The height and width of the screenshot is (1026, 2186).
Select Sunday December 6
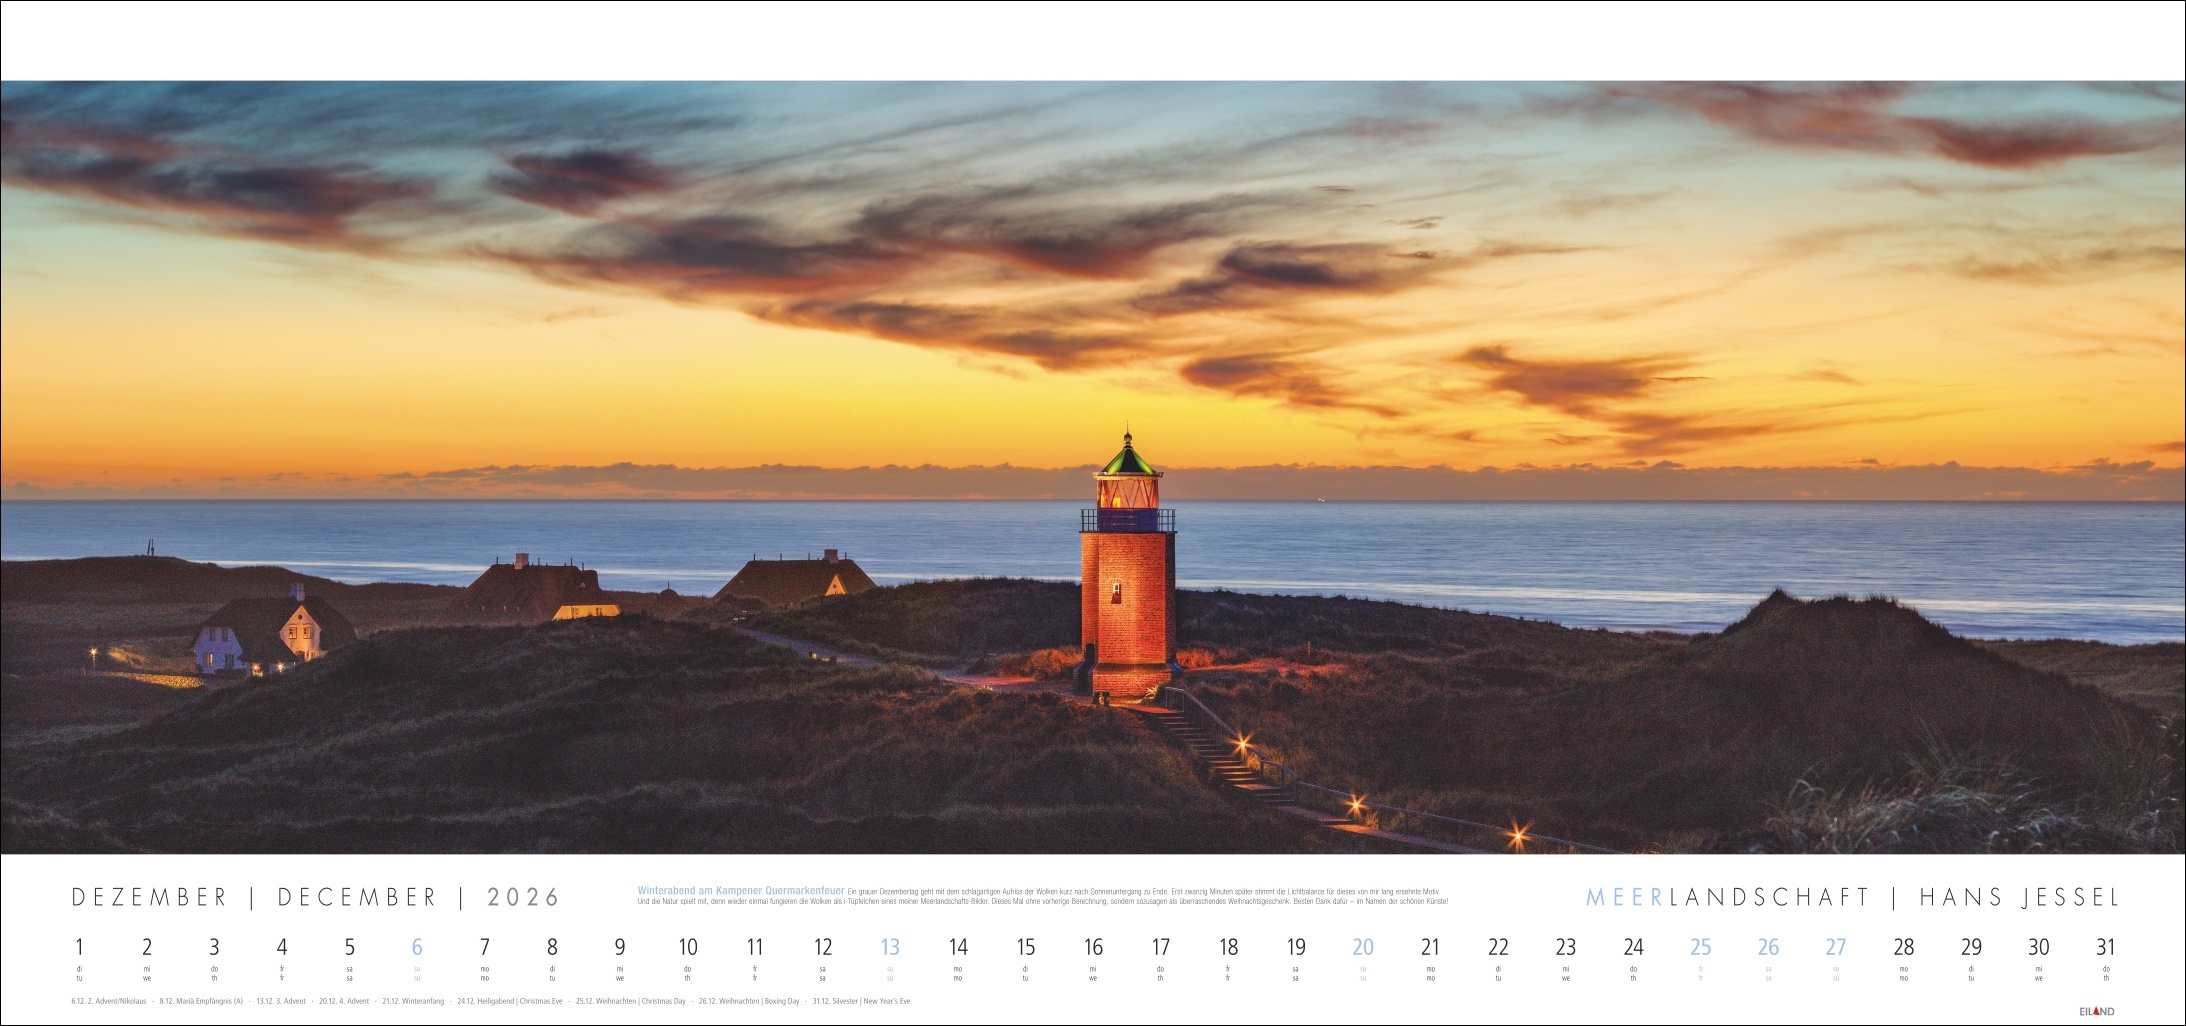(417, 947)
